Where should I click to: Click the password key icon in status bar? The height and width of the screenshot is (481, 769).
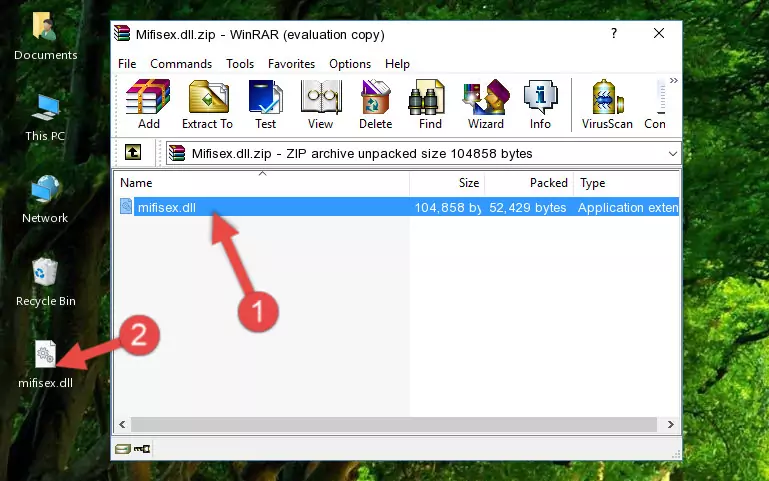[142, 449]
